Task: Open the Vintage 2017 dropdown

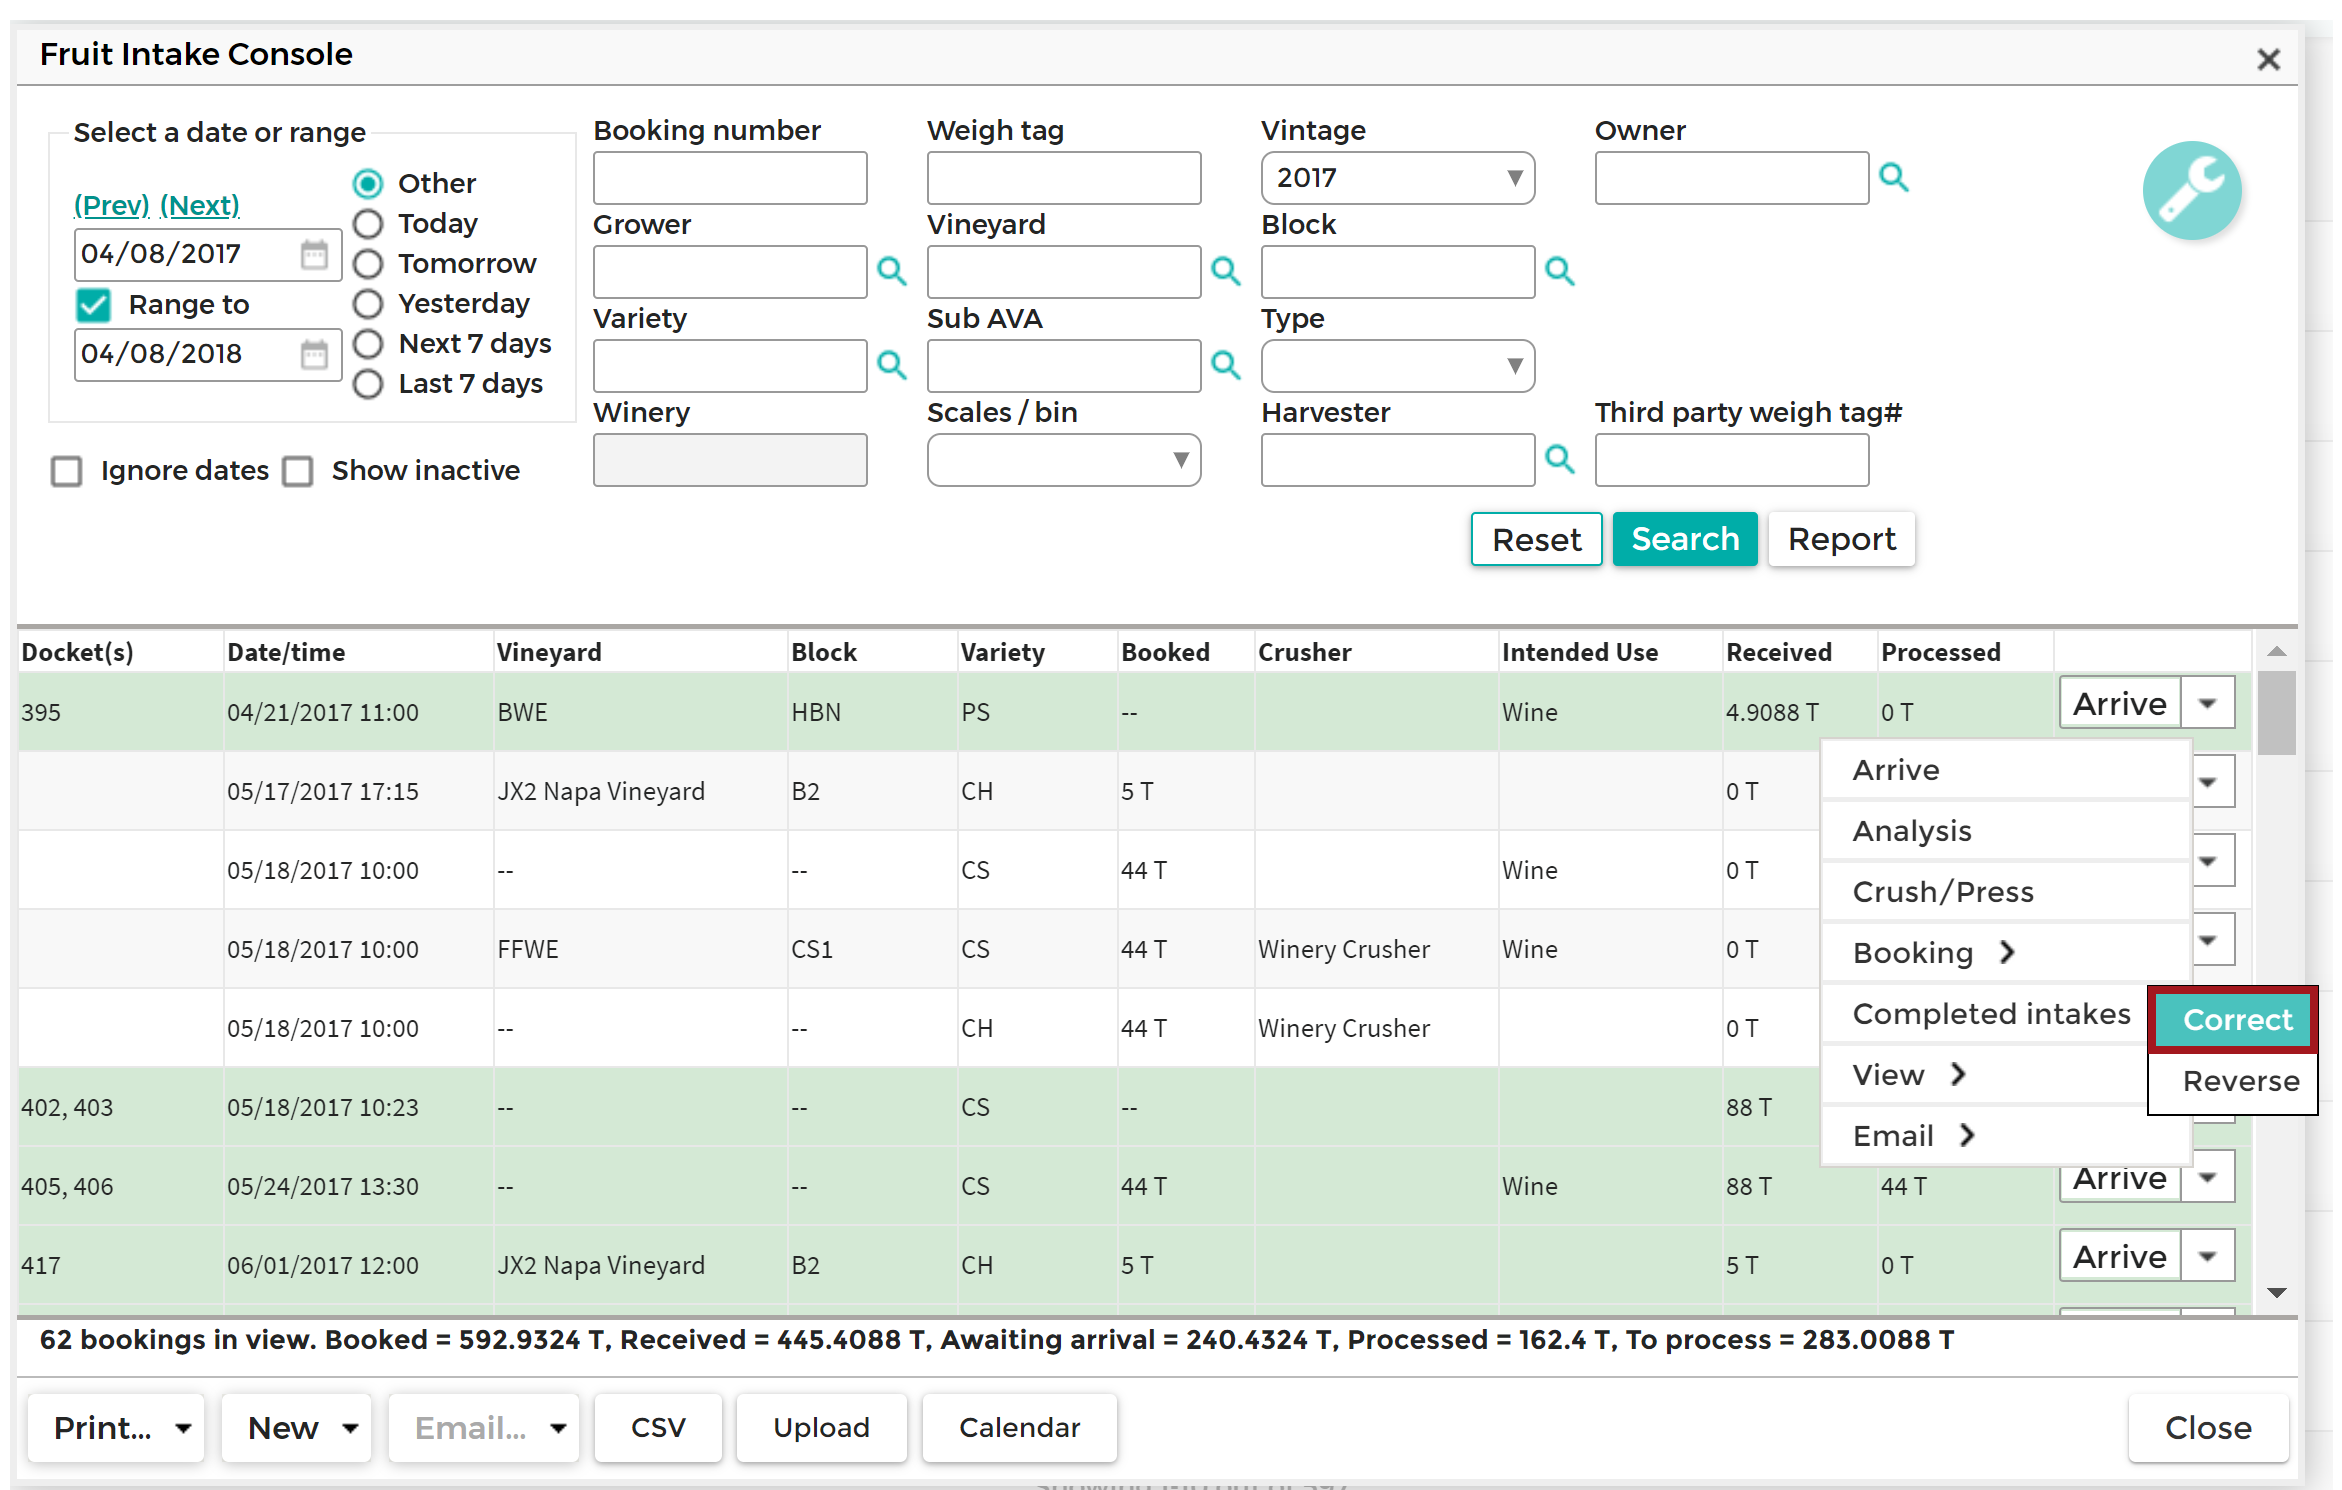Action: point(1397,178)
